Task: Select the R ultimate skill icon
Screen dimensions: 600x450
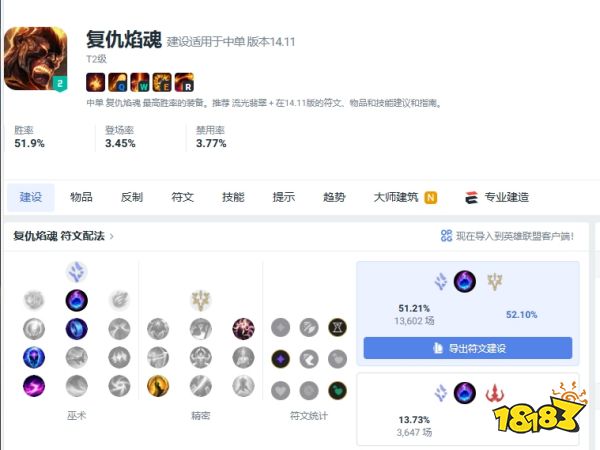Action: (184, 82)
